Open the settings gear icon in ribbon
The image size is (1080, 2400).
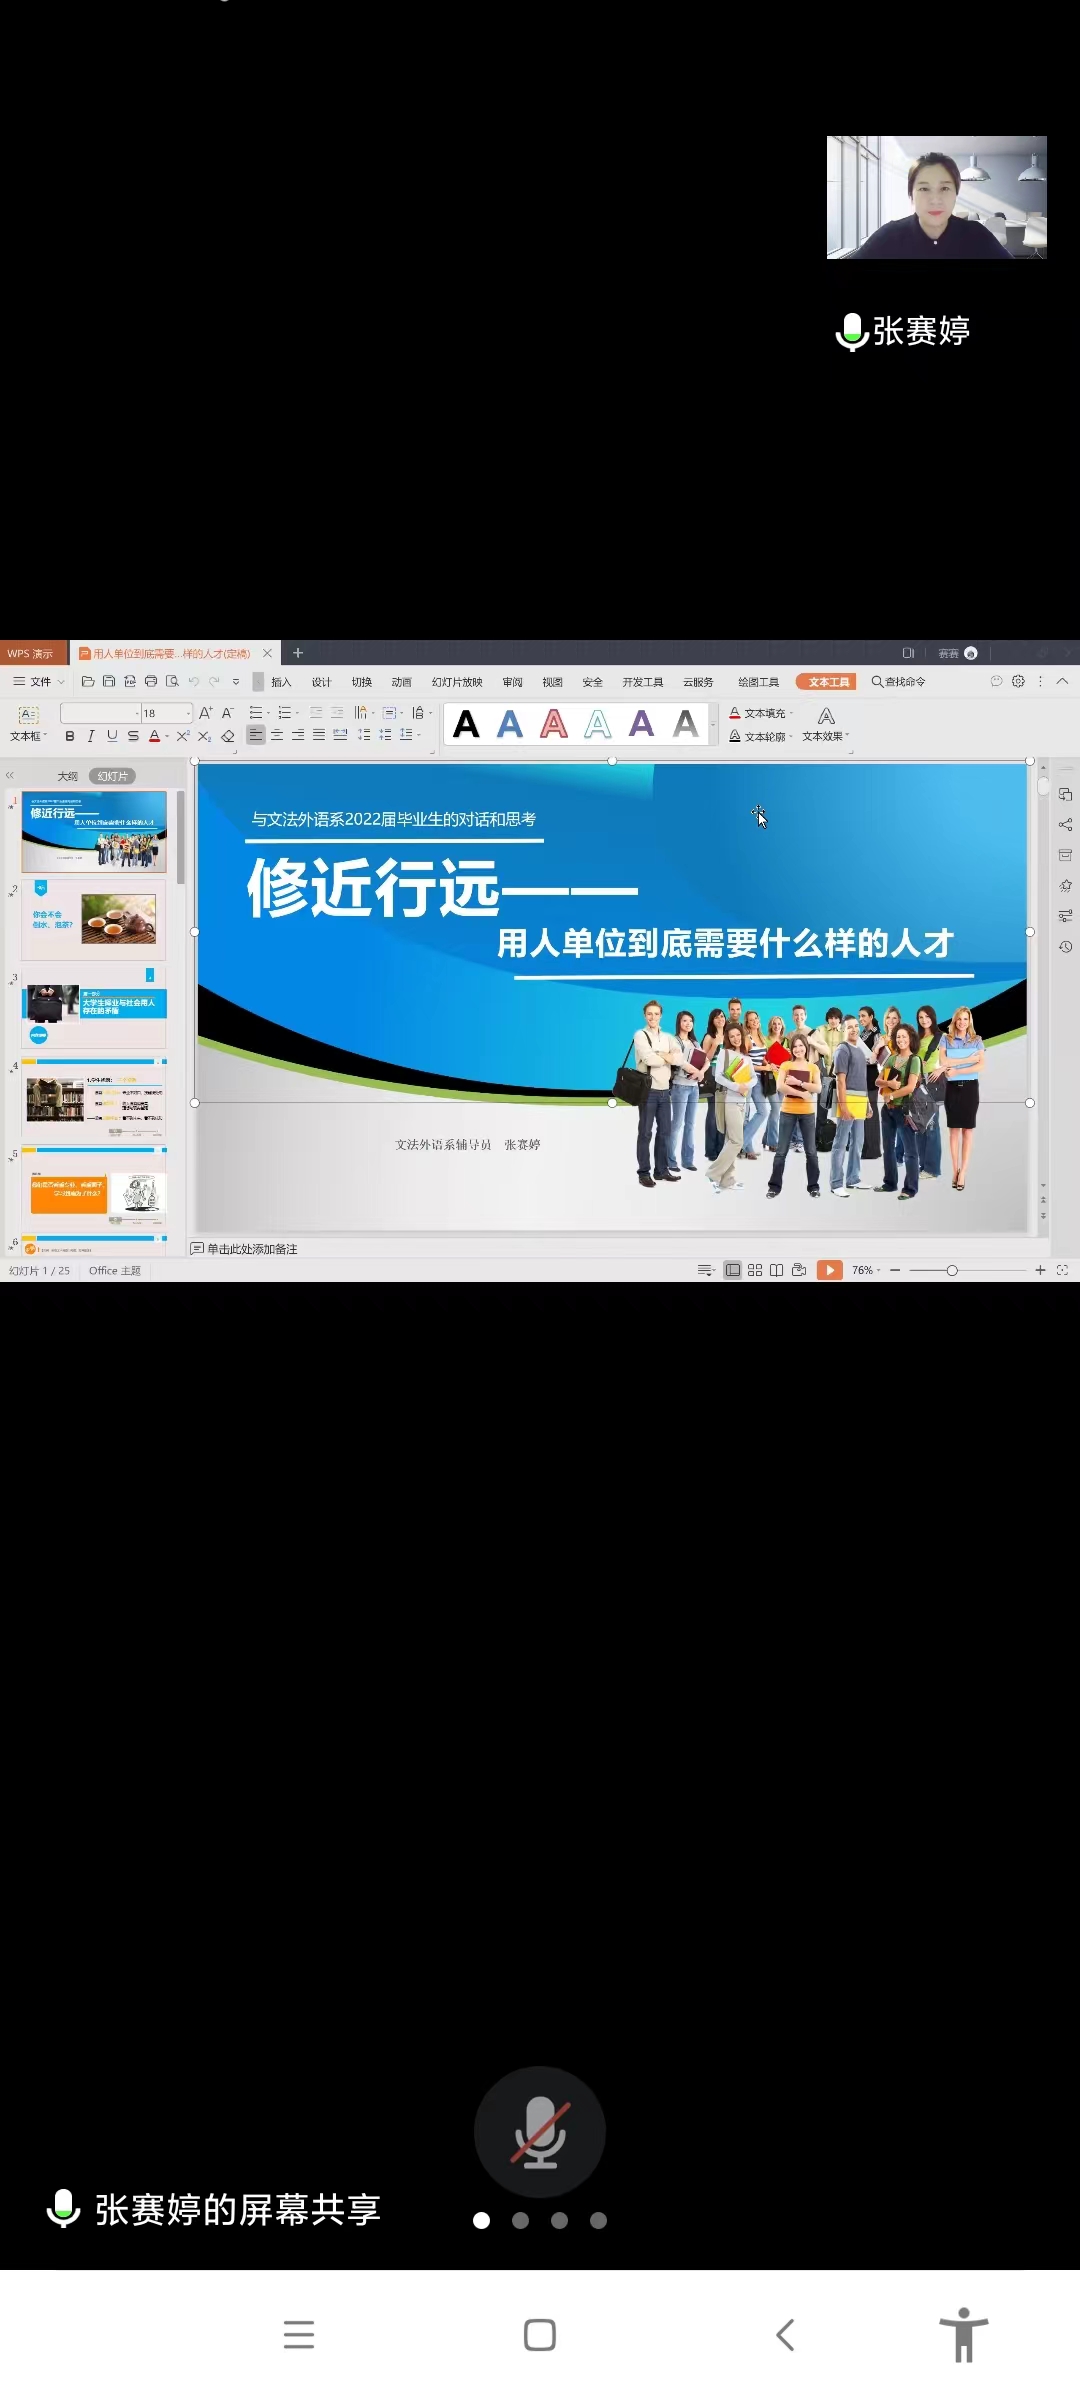[x=1018, y=681]
